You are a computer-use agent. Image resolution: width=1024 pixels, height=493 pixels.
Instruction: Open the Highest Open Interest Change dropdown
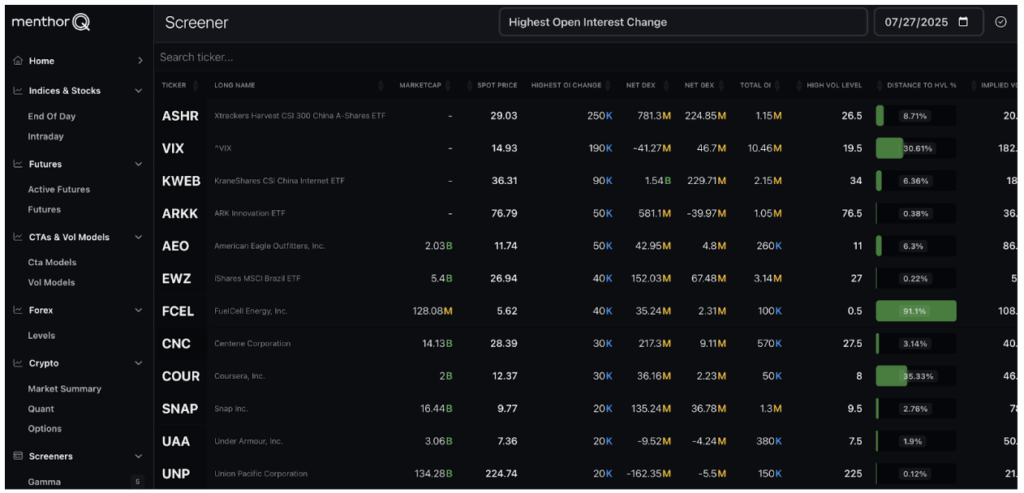click(683, 22)
